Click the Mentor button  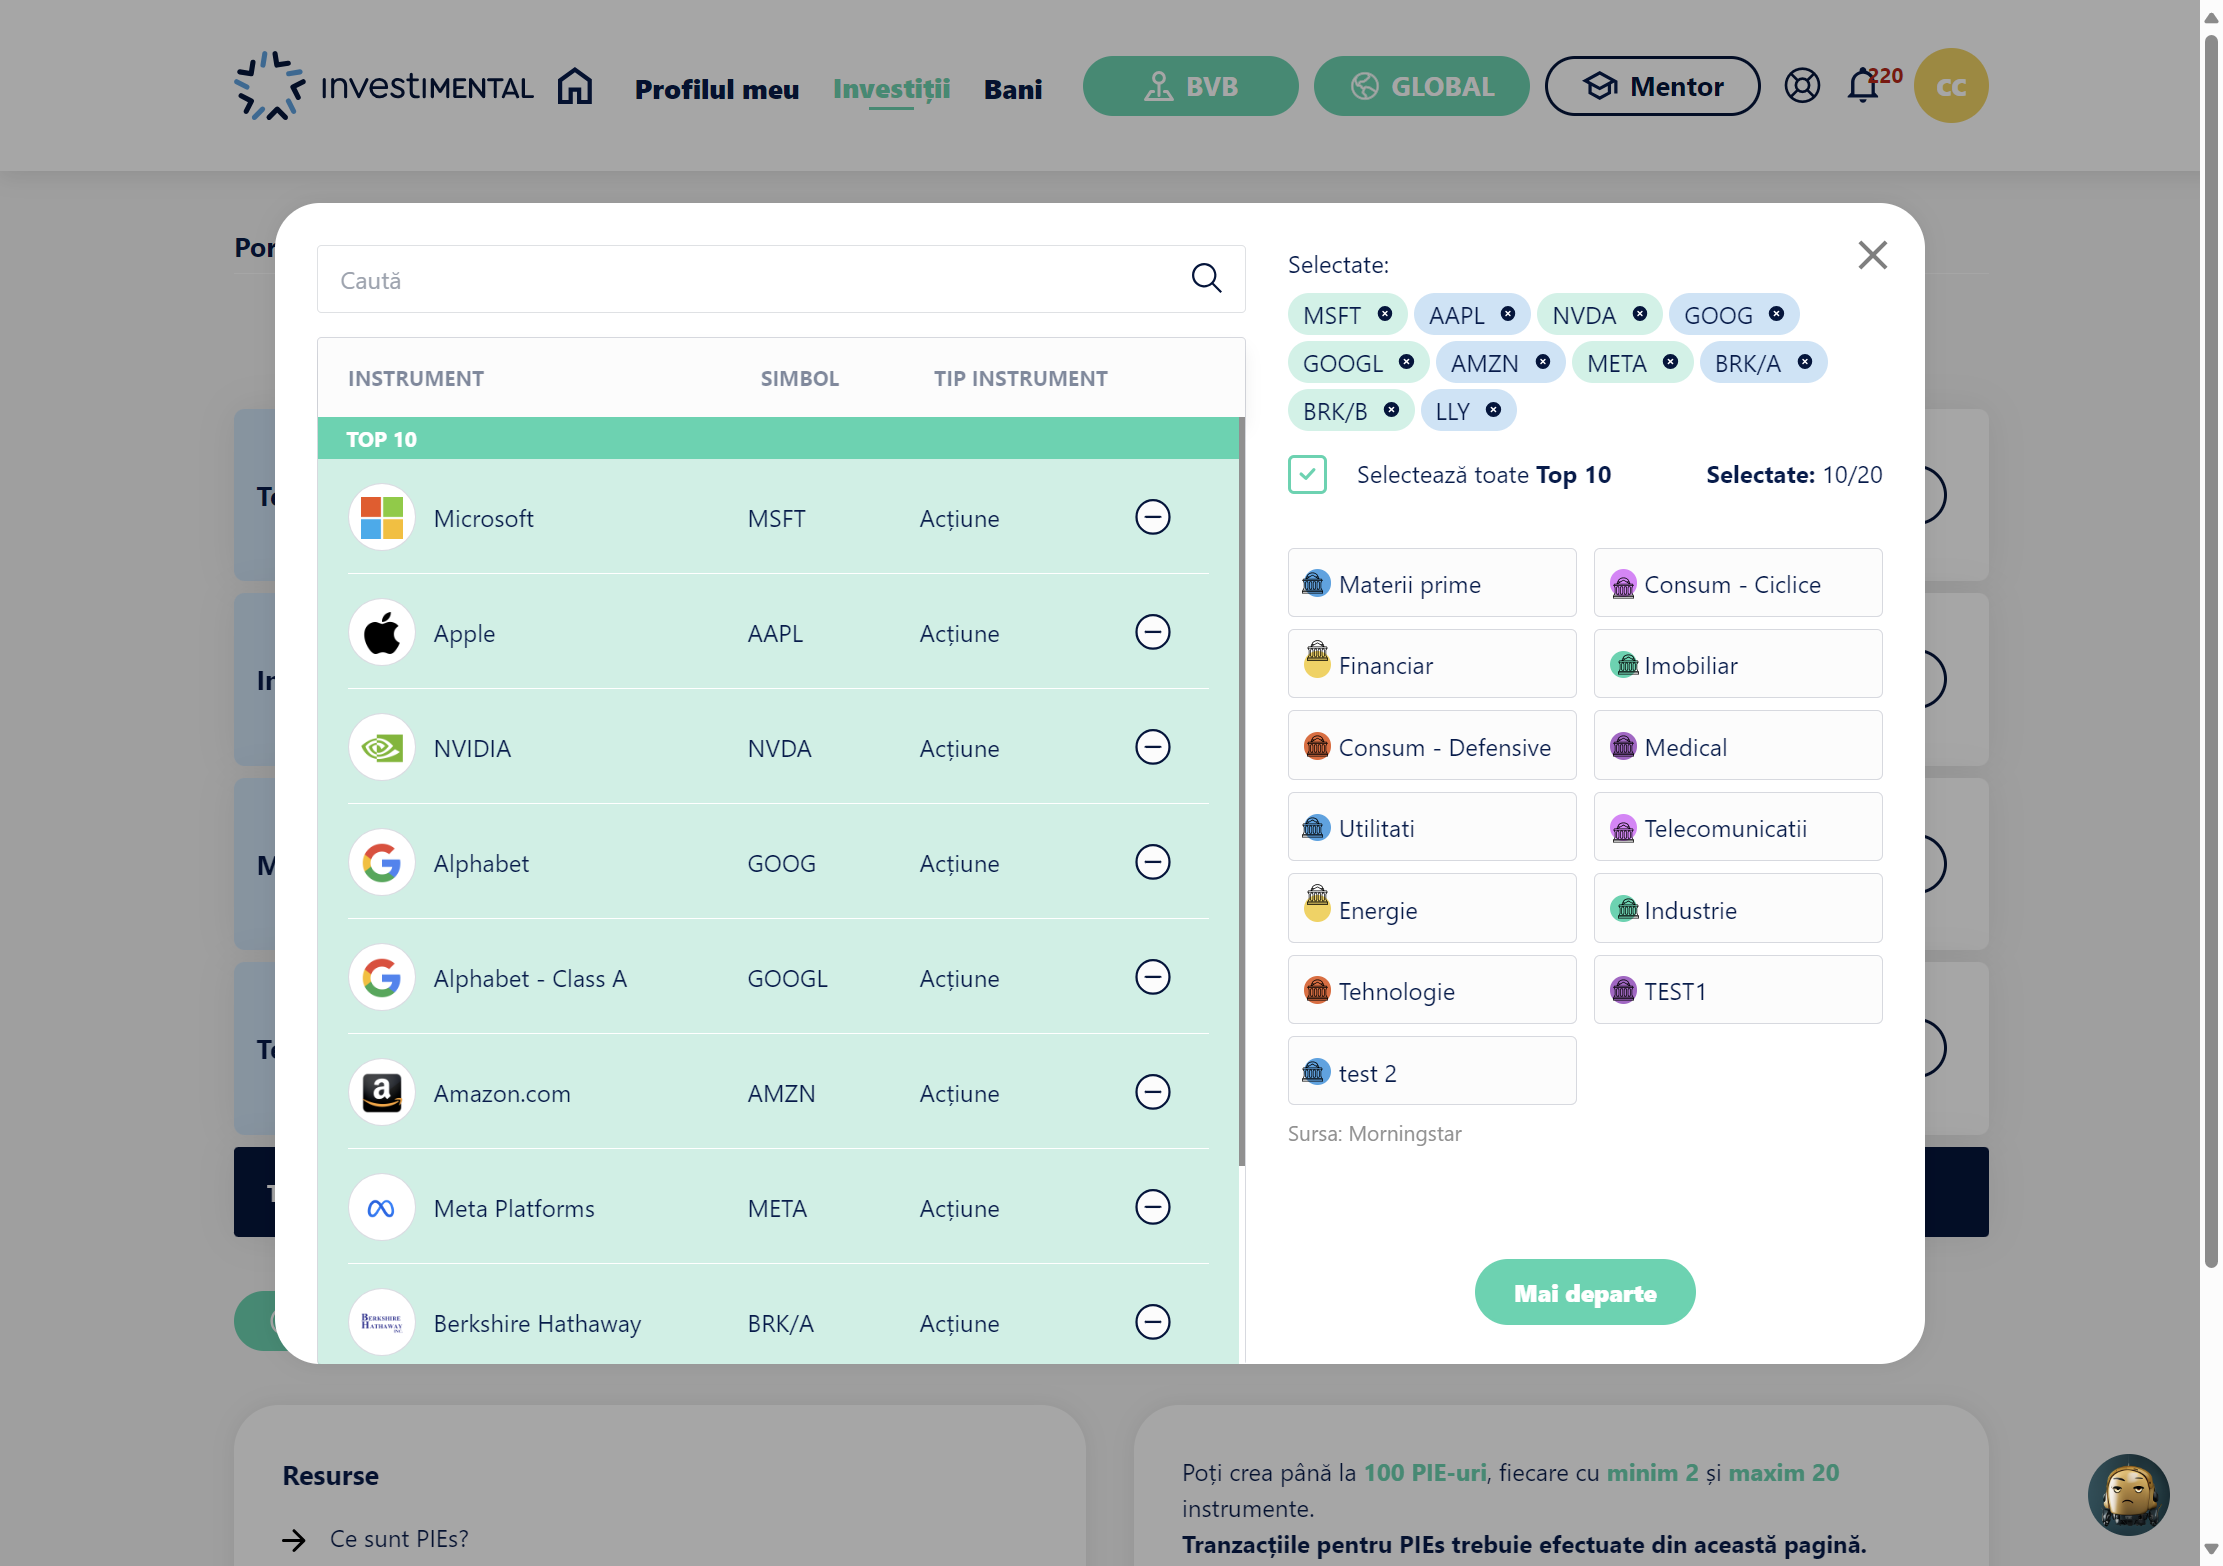coord(1652,86)
